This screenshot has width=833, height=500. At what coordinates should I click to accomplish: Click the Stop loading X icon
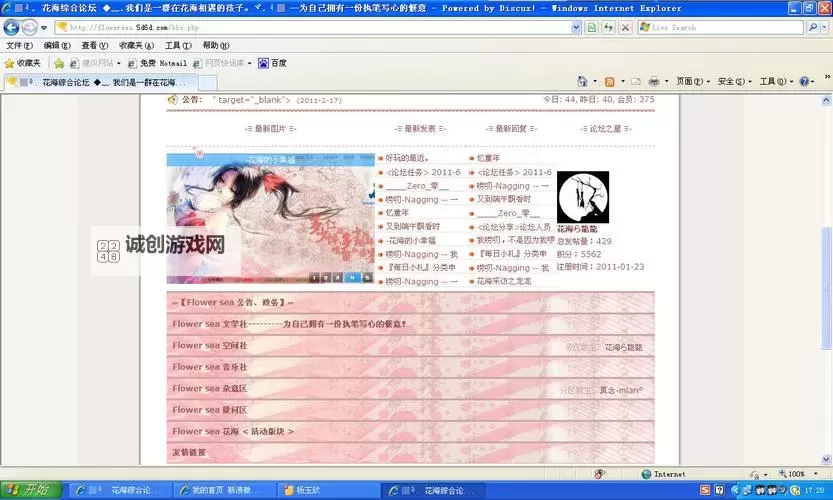[625, 27]
